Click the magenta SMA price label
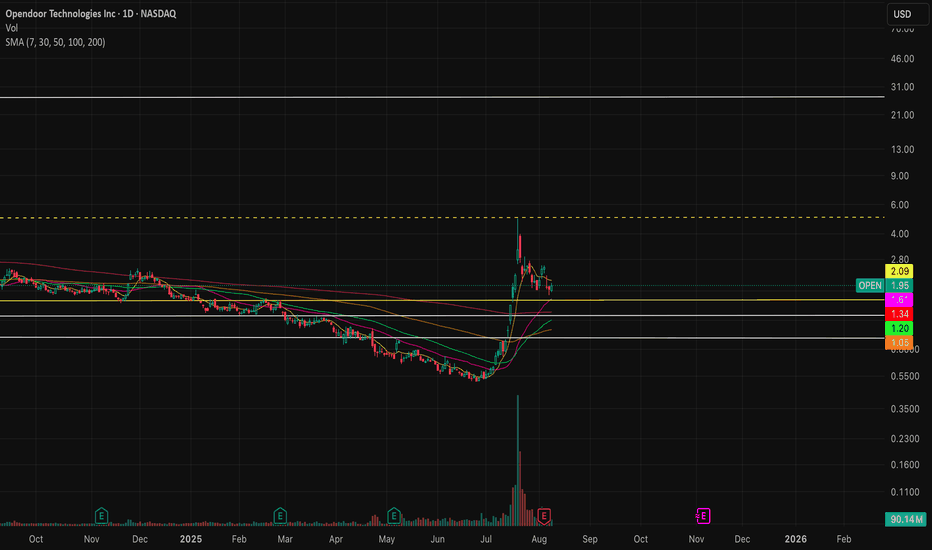Viewport: 932px width, 550px height. (899, 300)
